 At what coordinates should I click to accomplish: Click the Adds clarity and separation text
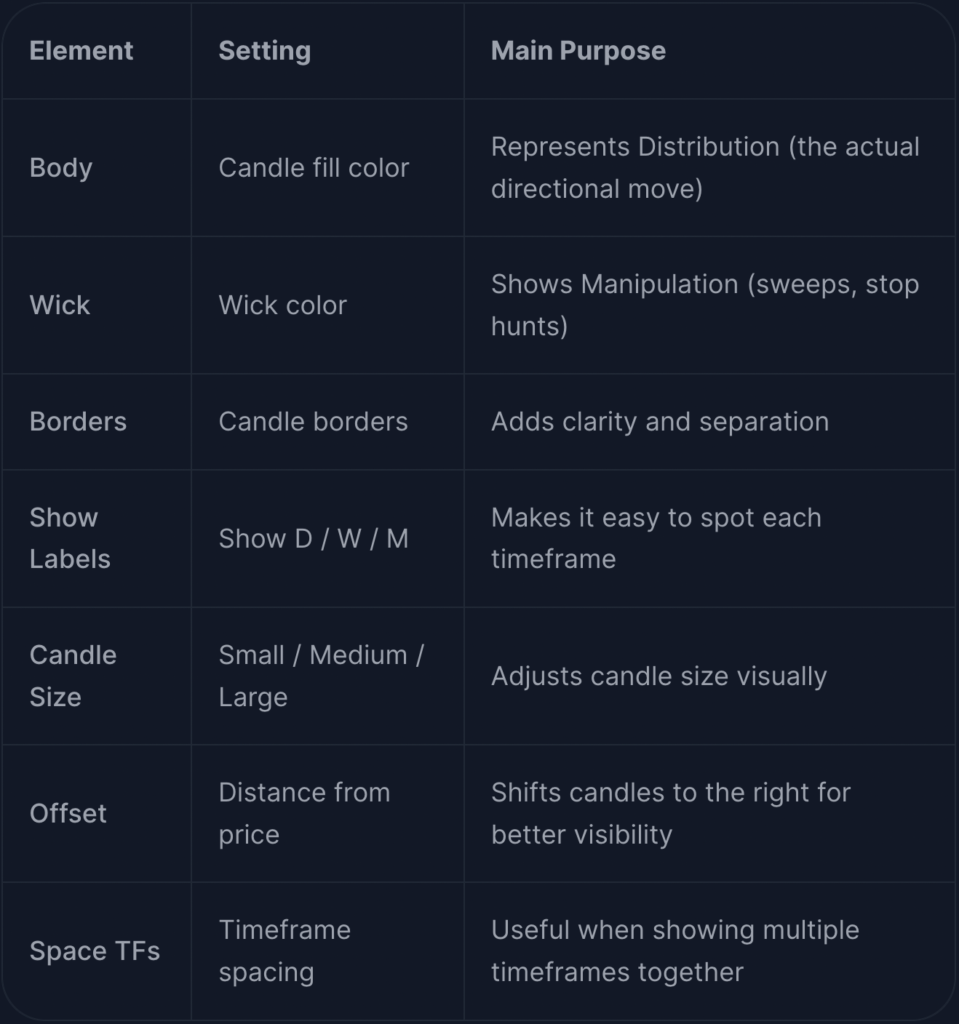point(660,422)
